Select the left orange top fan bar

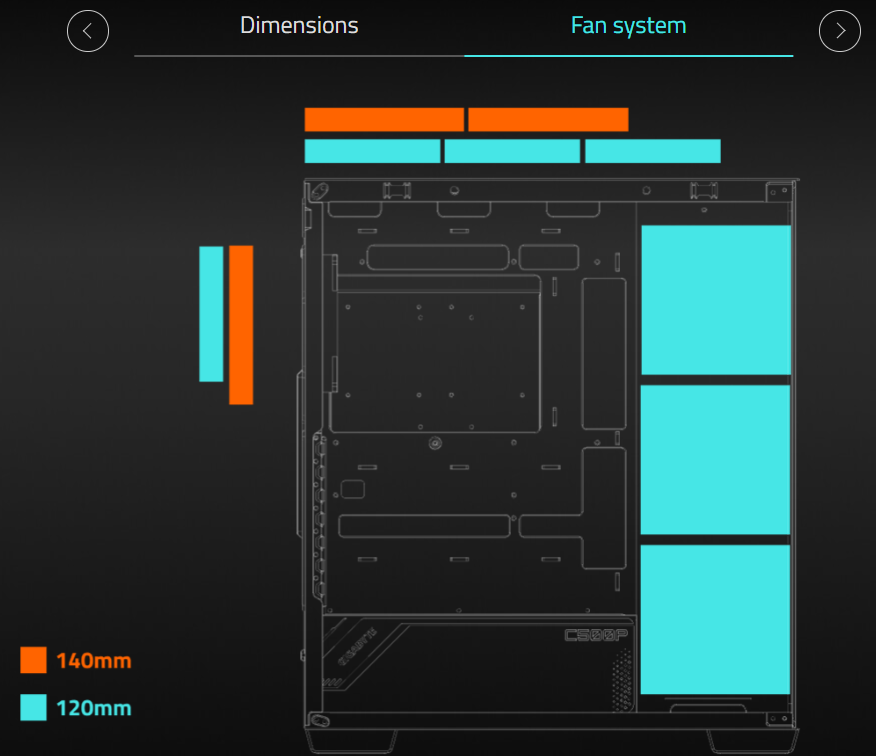tap(384, 120)
